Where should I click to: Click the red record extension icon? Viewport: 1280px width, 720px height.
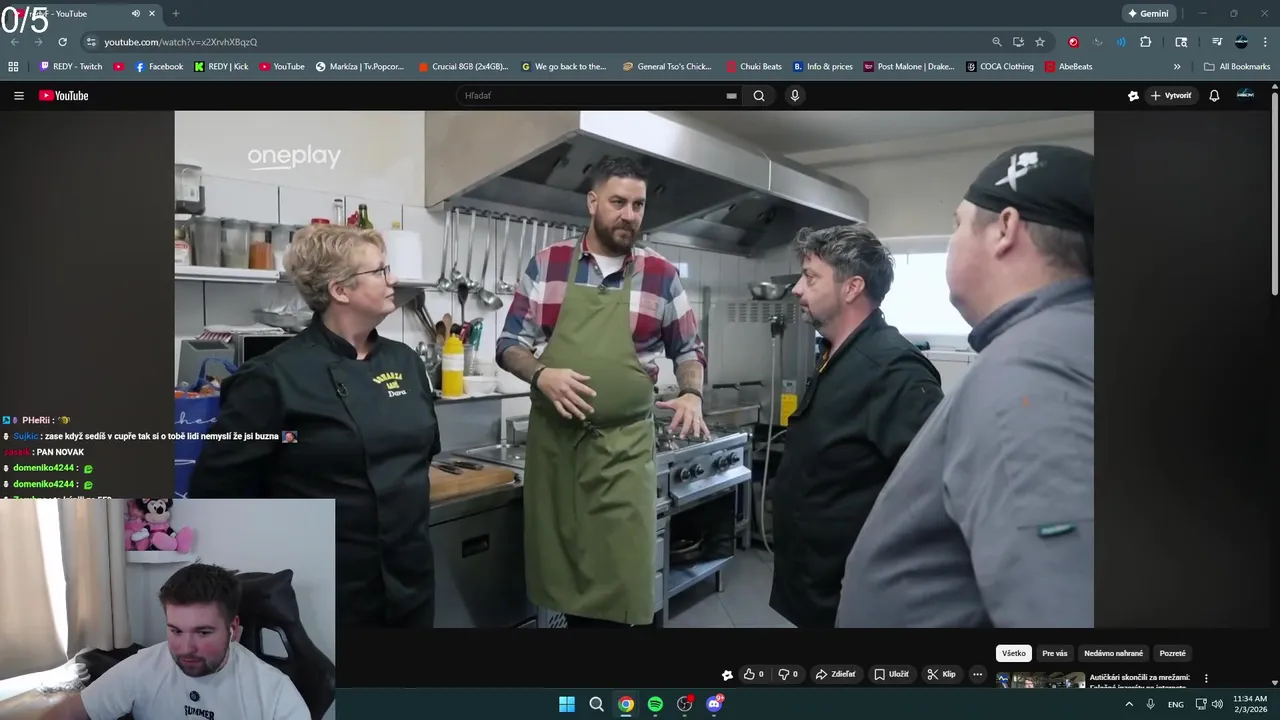pyautogui.click(x=1073, y=42)
